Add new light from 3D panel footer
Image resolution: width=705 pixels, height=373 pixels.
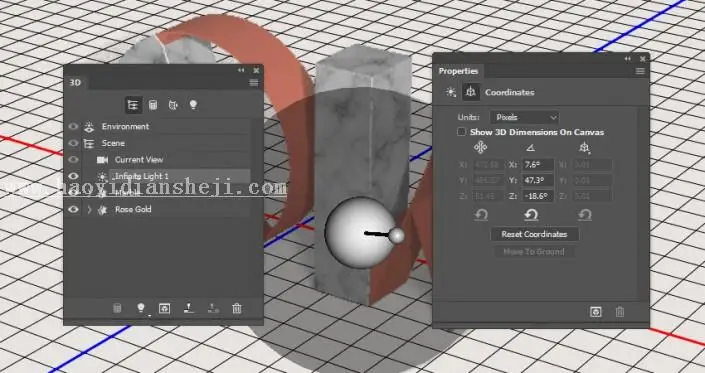(141, 308)
